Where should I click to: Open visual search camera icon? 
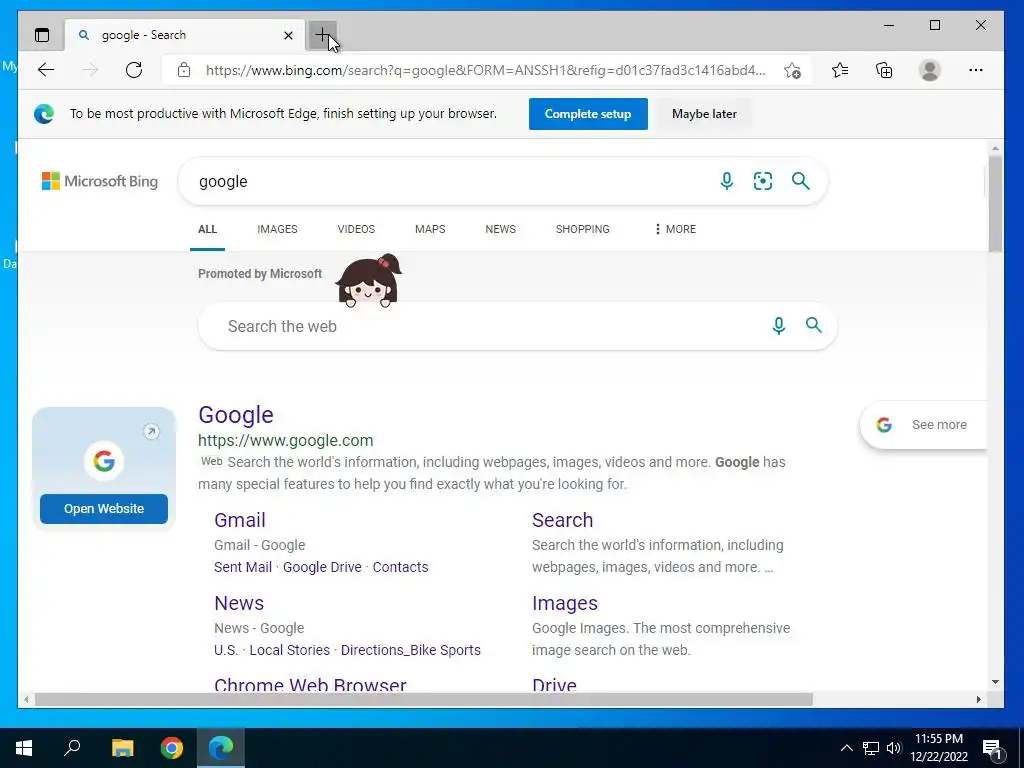[x=763, y=181]
